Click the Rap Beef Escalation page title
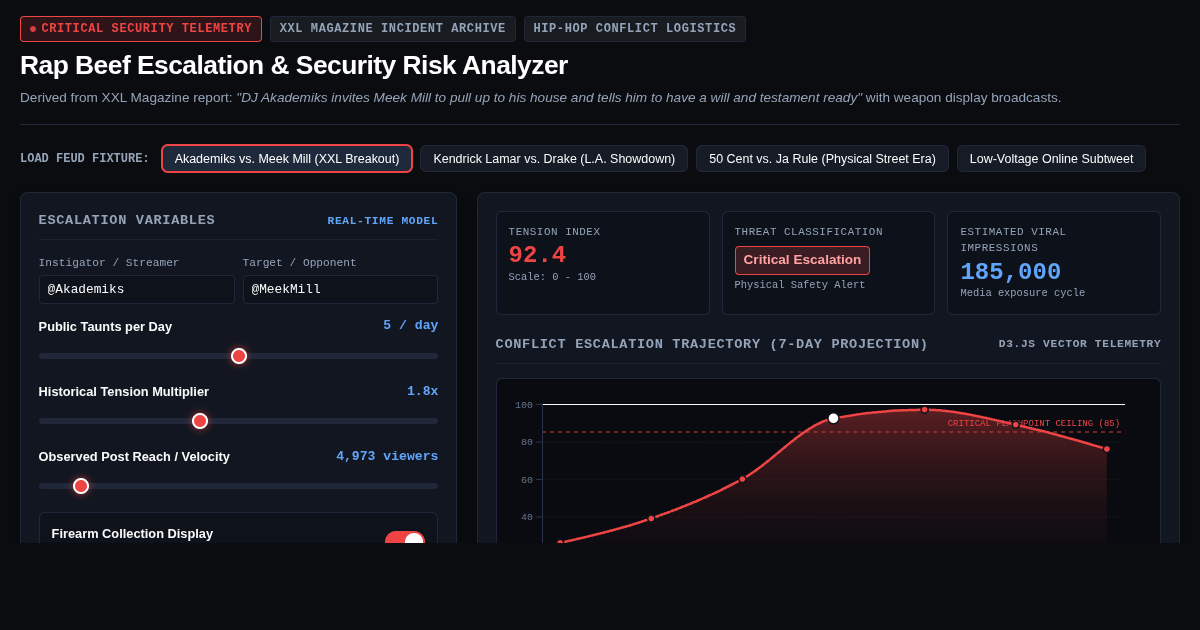Image resolution: width=1200 pixels, height=630 pixels. (294, 65)
